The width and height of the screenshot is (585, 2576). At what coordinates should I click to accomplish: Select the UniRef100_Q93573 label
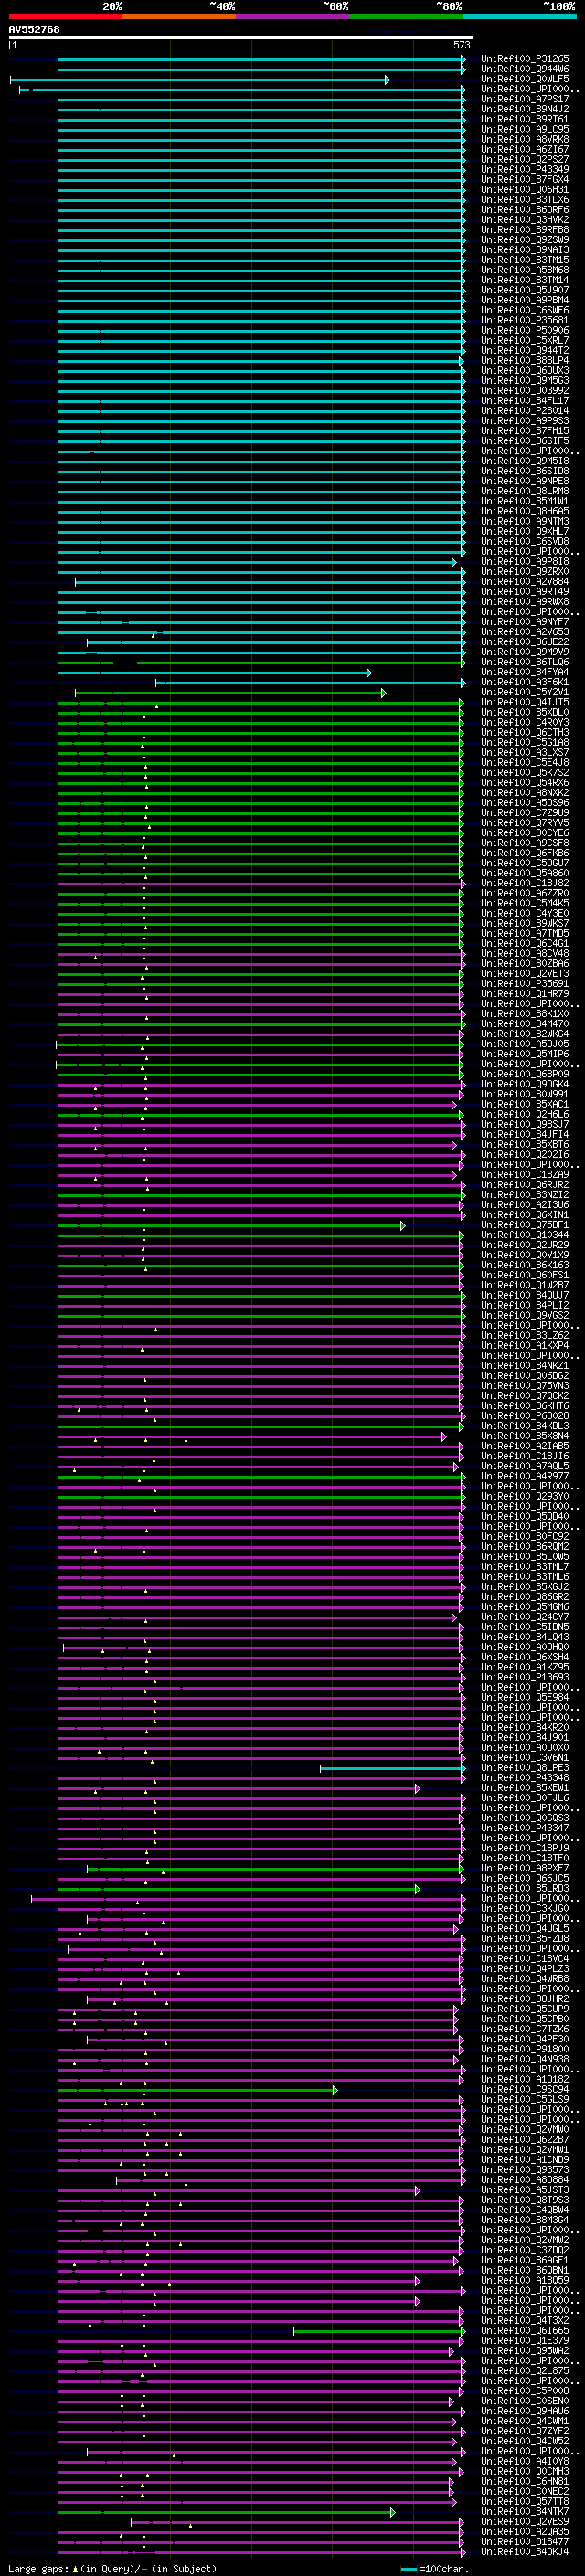click(x=525, y=2170)
